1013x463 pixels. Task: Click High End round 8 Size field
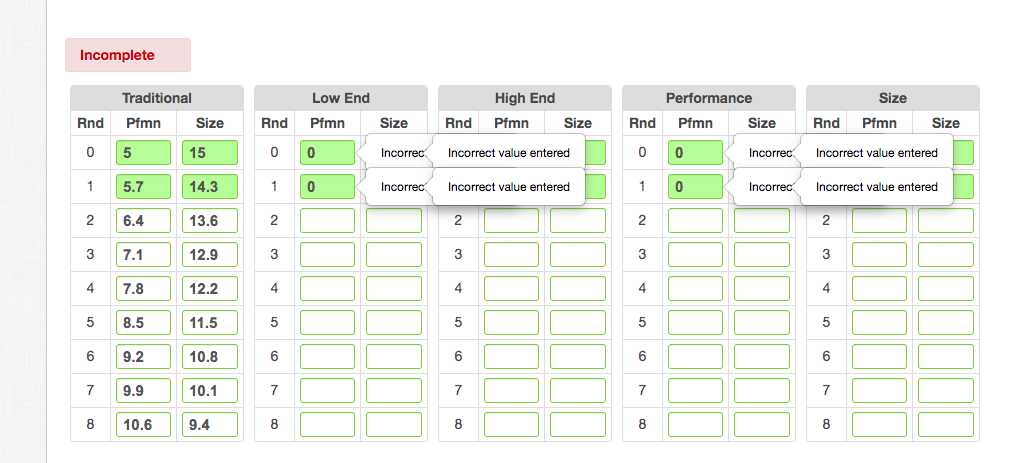[578, 424]
